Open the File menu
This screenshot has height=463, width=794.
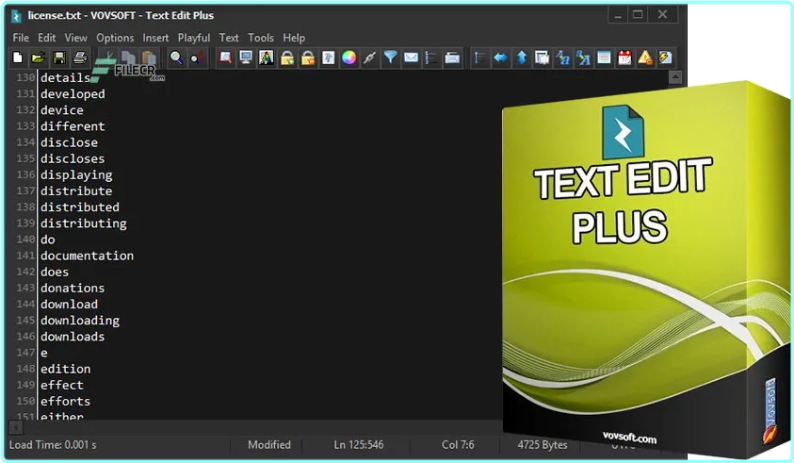coord(21,38)
